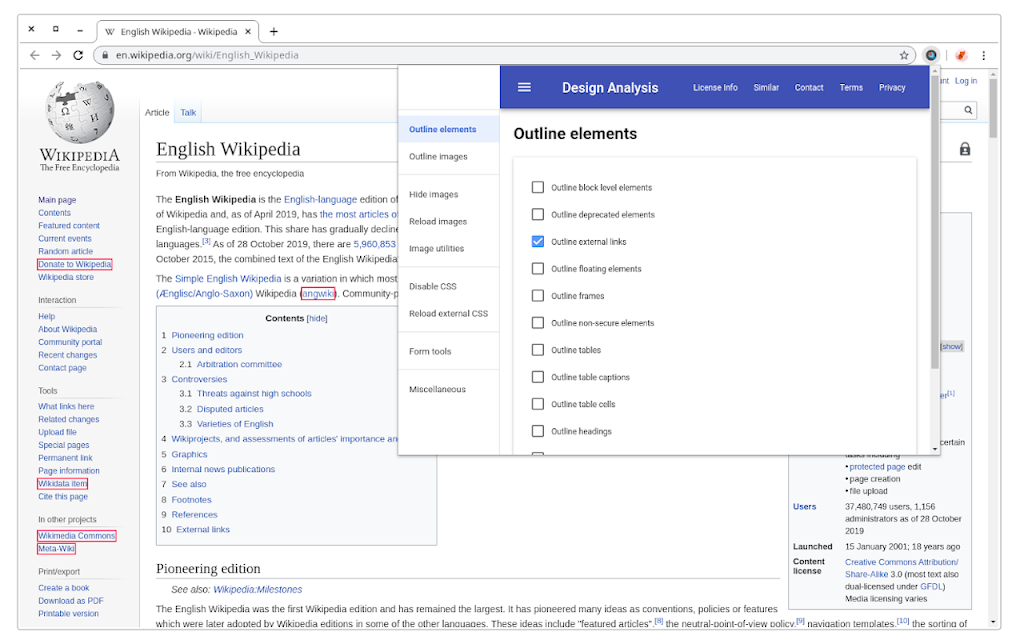1024x640 pixels.
Task: Select Reload images in sidebar
Action: click(x=449, y=221)
